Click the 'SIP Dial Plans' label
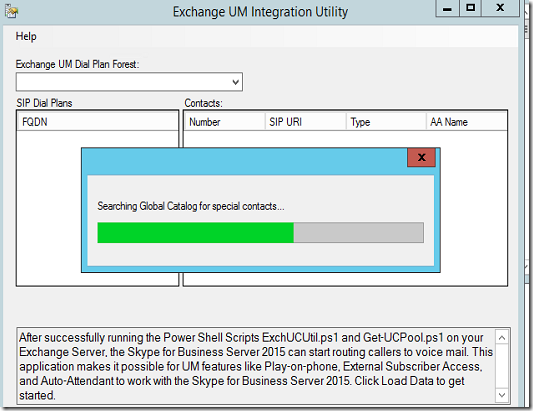 coord(44,103)
